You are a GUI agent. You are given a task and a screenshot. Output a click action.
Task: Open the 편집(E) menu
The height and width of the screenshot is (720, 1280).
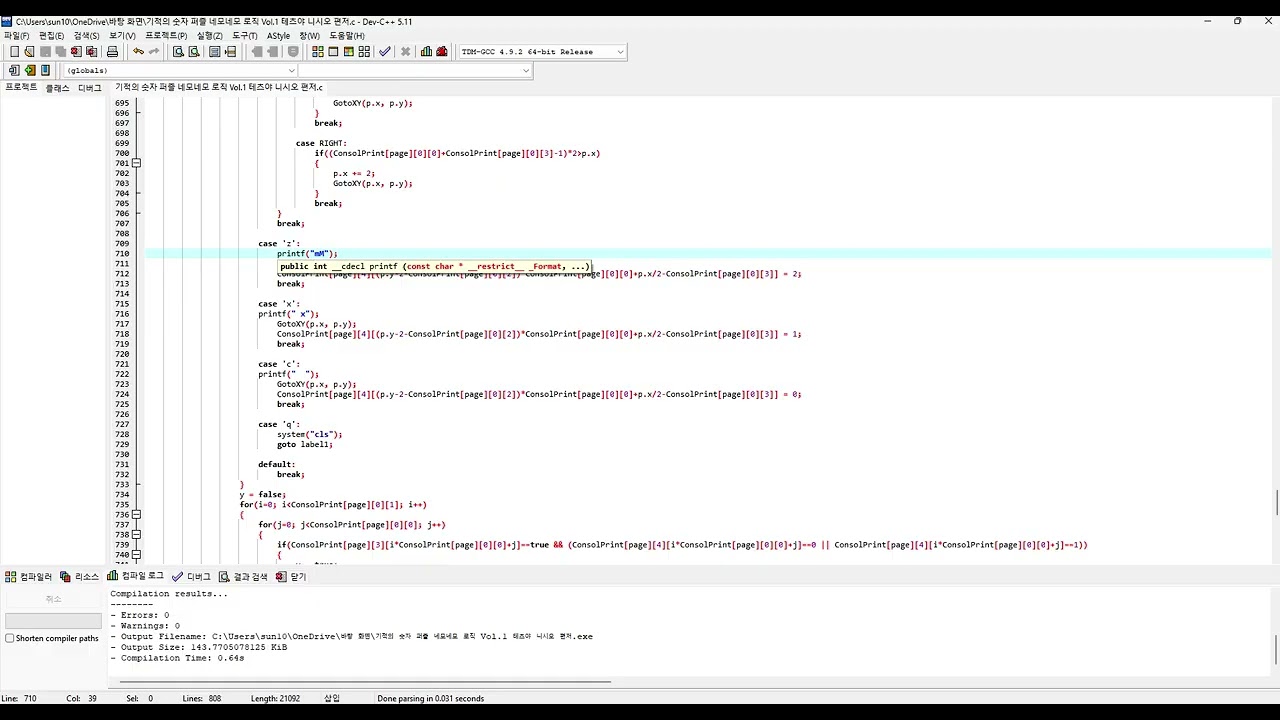(52, 35)
